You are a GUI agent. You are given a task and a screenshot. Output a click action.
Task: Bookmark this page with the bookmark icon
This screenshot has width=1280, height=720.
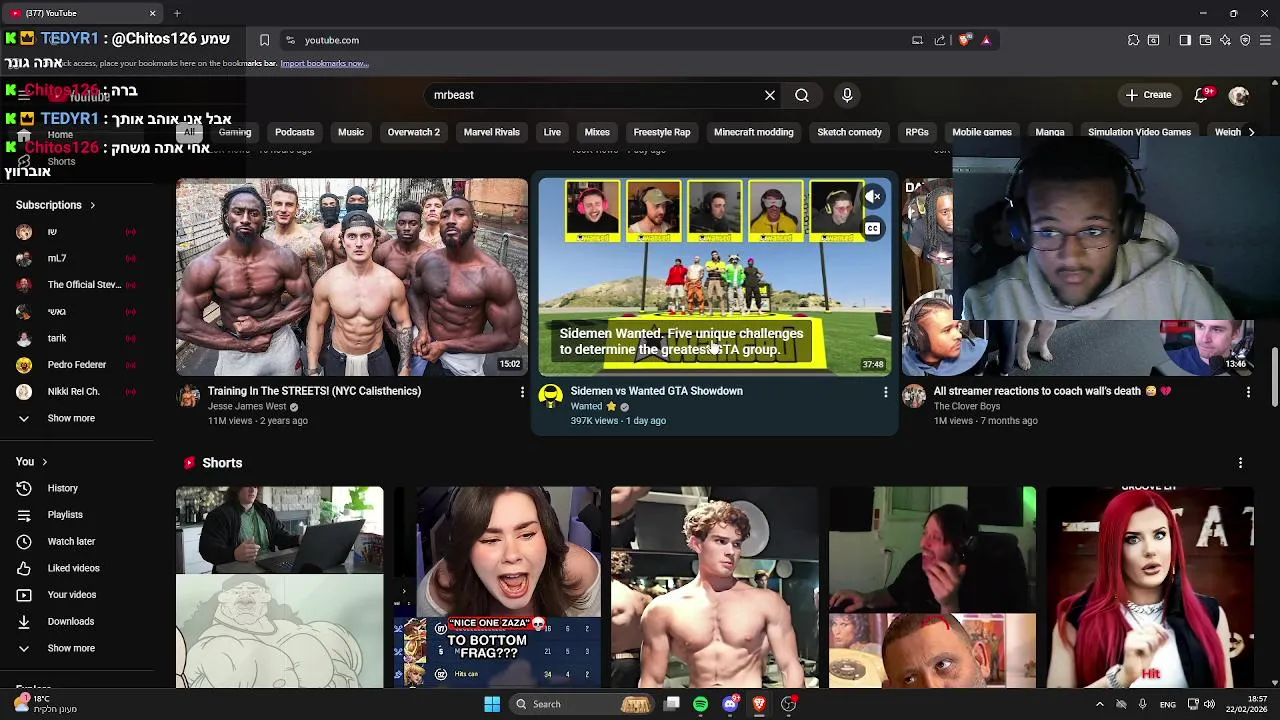264,40
